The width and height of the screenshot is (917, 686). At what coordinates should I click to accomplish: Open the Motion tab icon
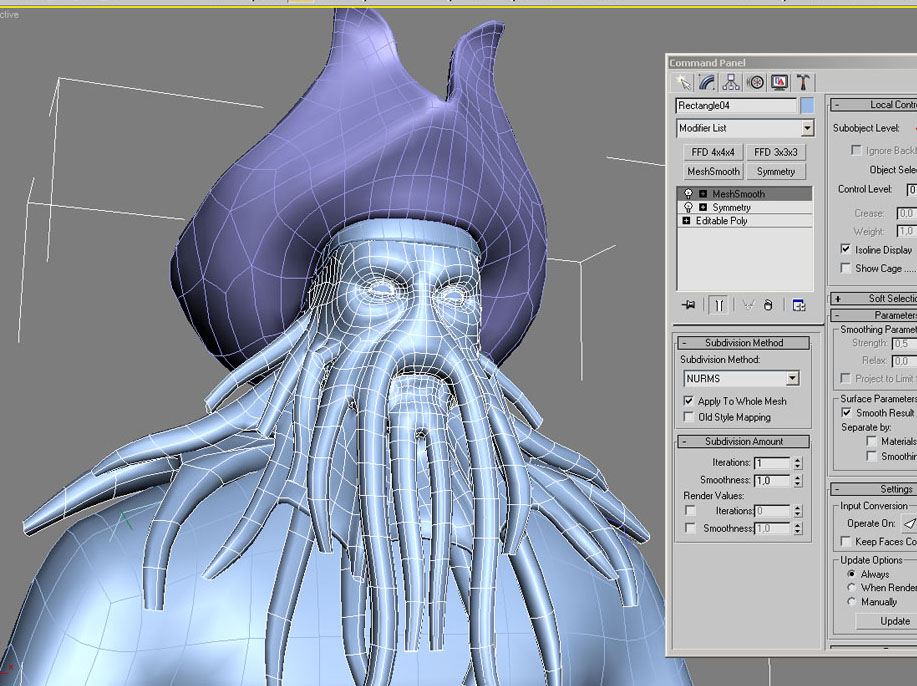click(756, 82)
